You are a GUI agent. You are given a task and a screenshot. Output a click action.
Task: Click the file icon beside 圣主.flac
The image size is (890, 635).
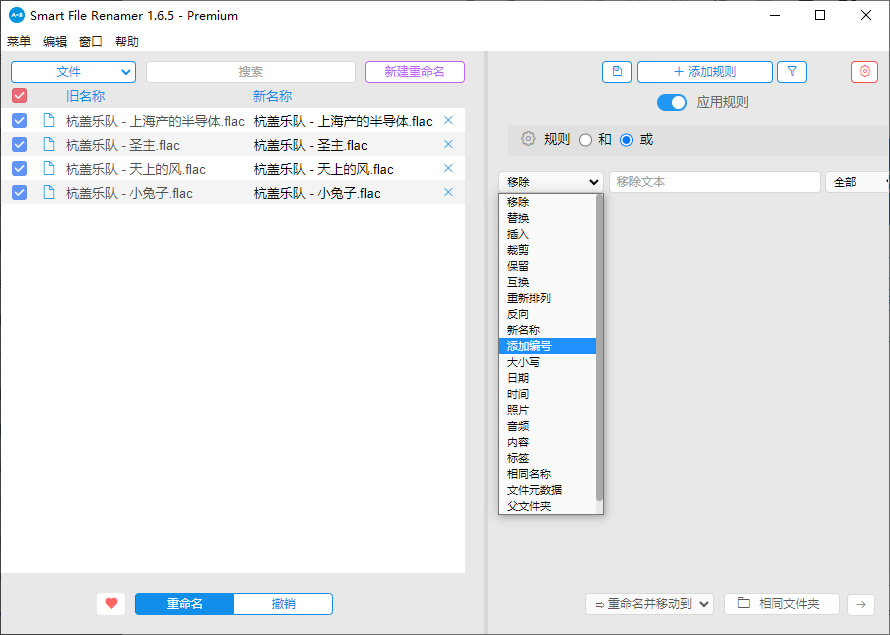coord(48,144)
